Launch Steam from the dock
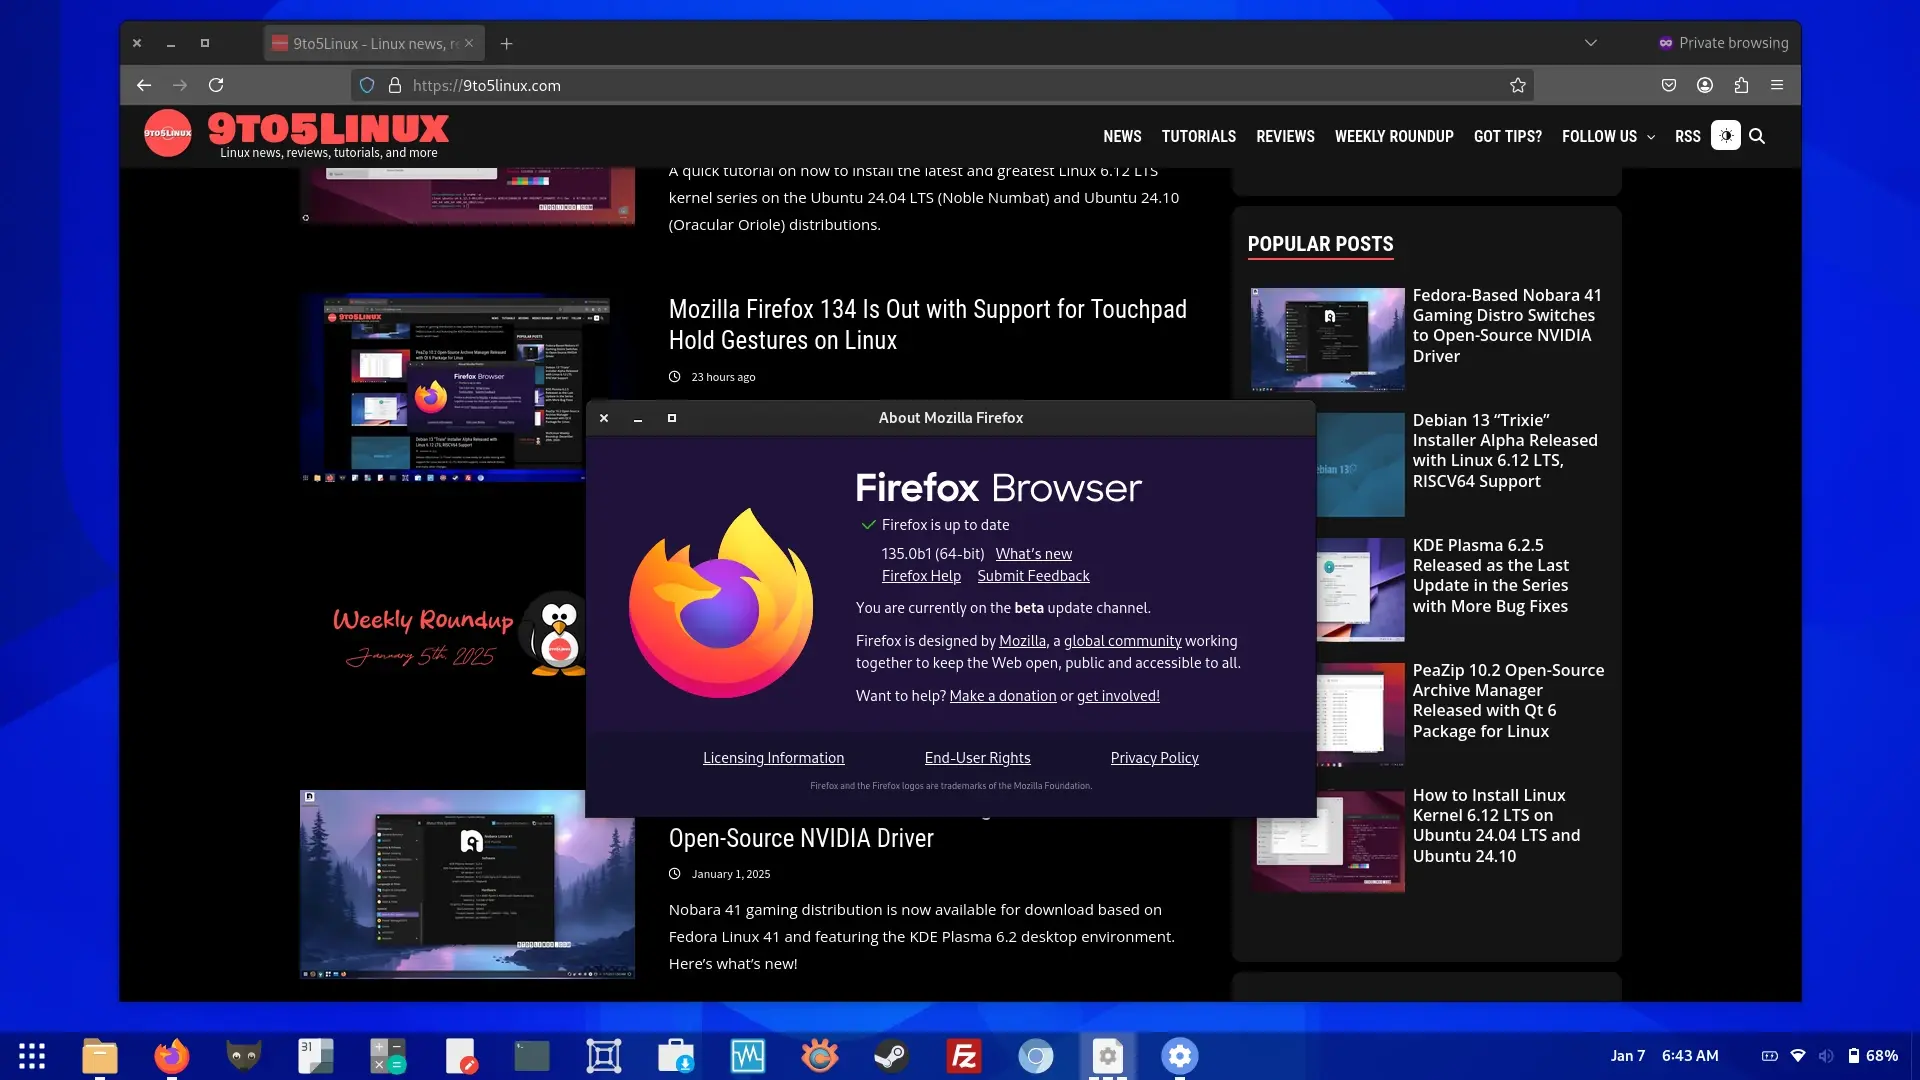 point(891,1056)
